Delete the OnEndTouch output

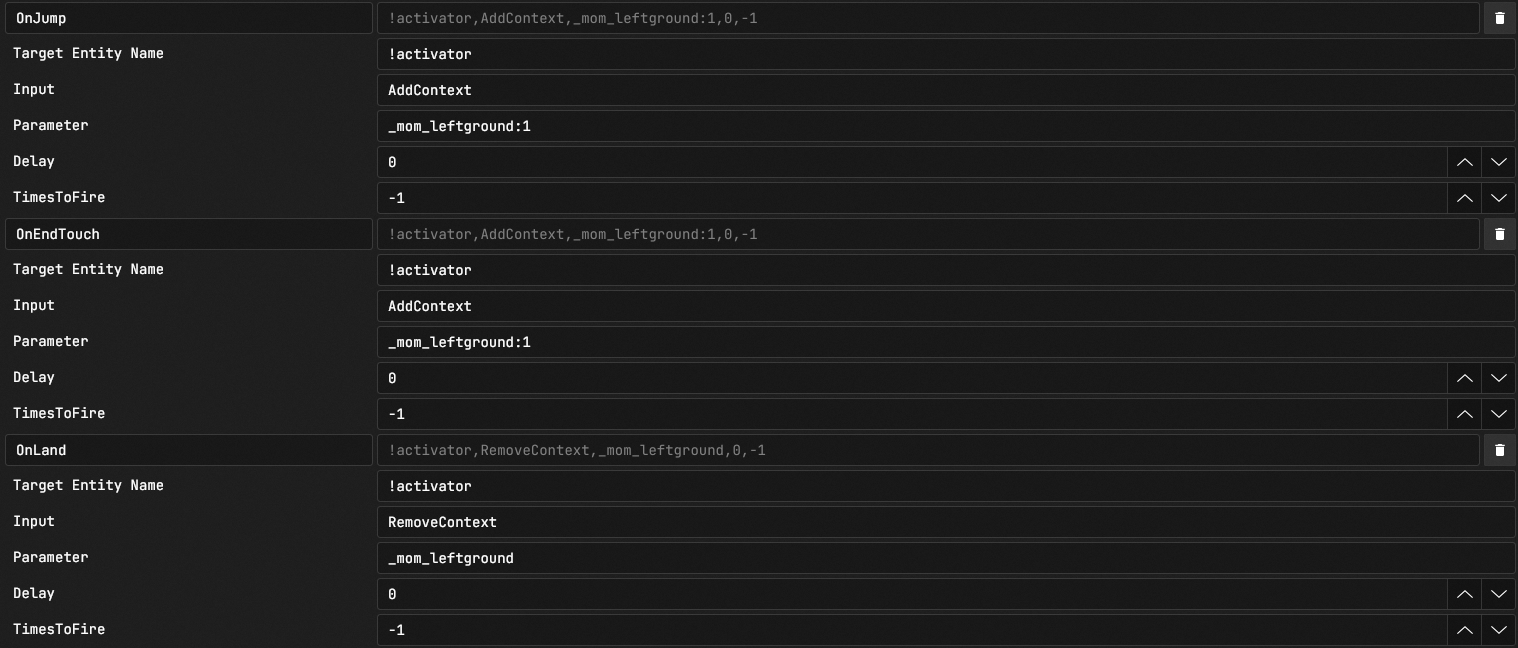(1499, 233)
